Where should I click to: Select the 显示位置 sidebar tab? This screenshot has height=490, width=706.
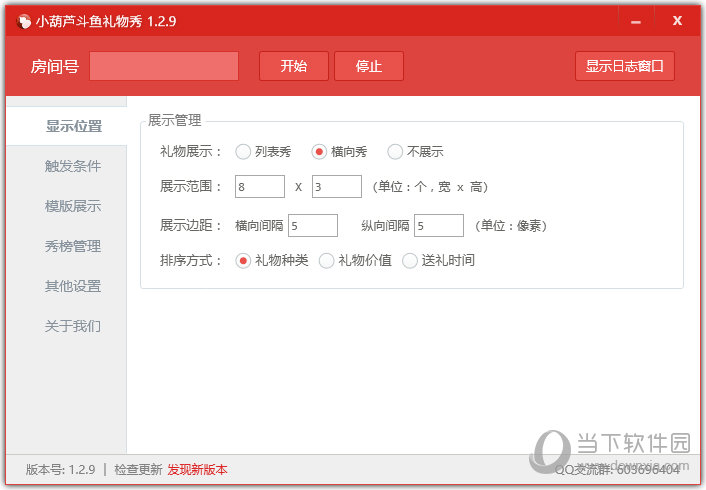coord(66,126)
